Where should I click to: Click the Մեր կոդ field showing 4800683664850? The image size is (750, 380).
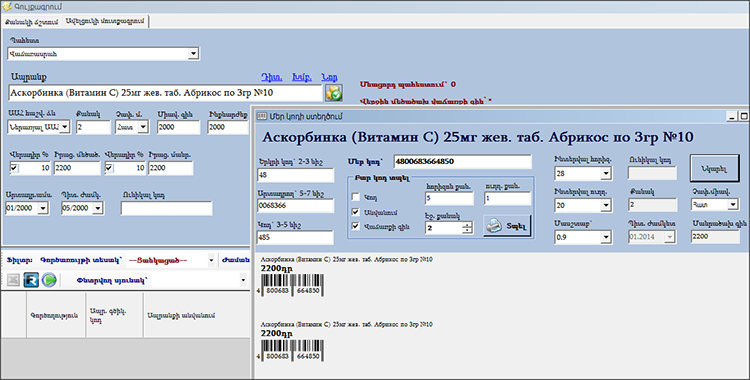click(463, 161)
